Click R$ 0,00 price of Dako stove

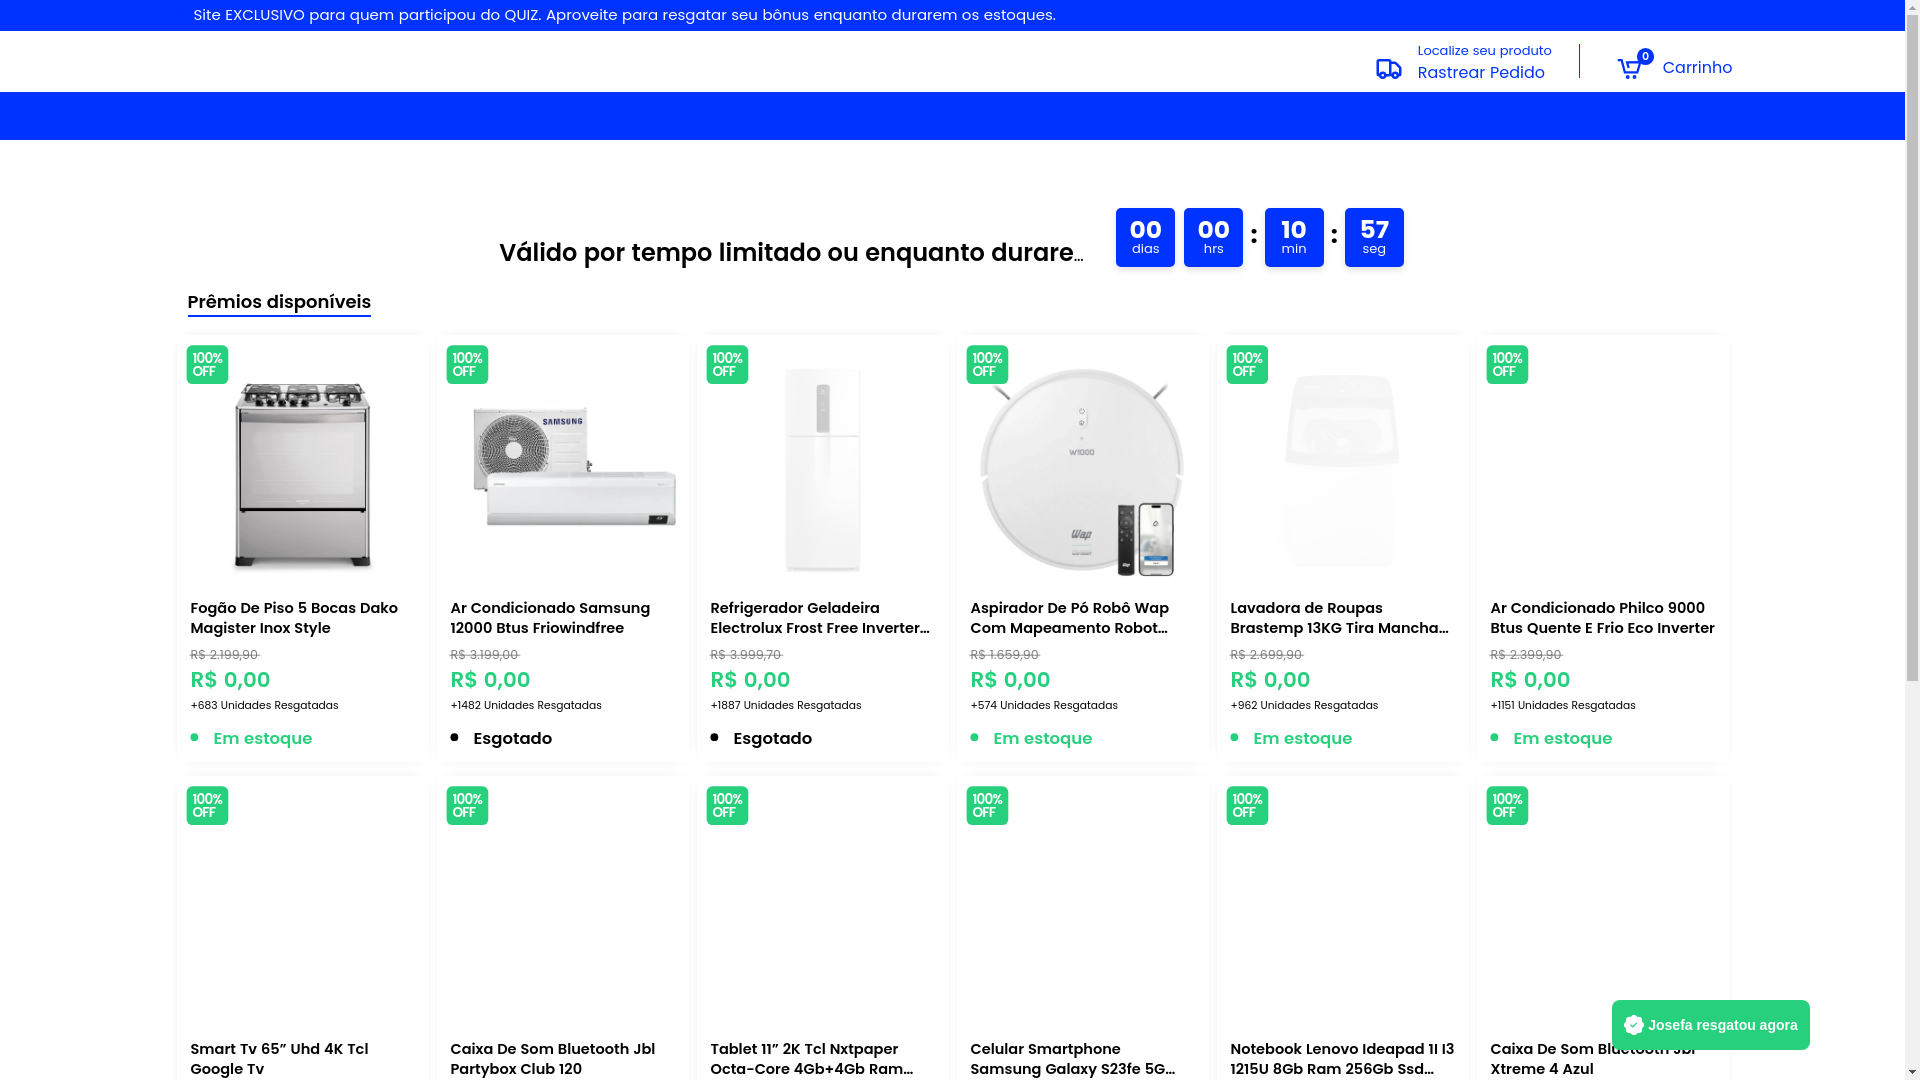[x=230, y=680]
